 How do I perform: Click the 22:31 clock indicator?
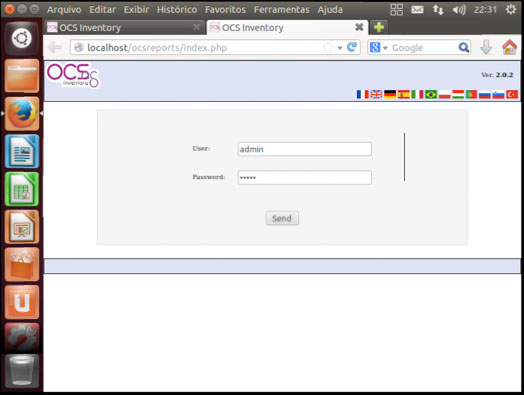(485, 10)
